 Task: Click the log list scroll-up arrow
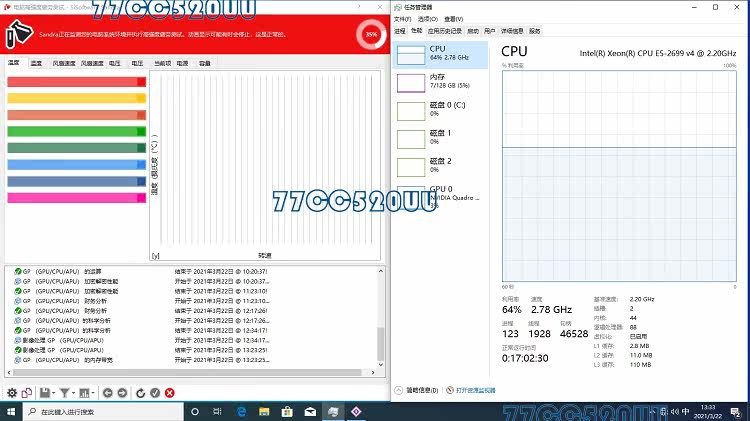pos(381,271)
